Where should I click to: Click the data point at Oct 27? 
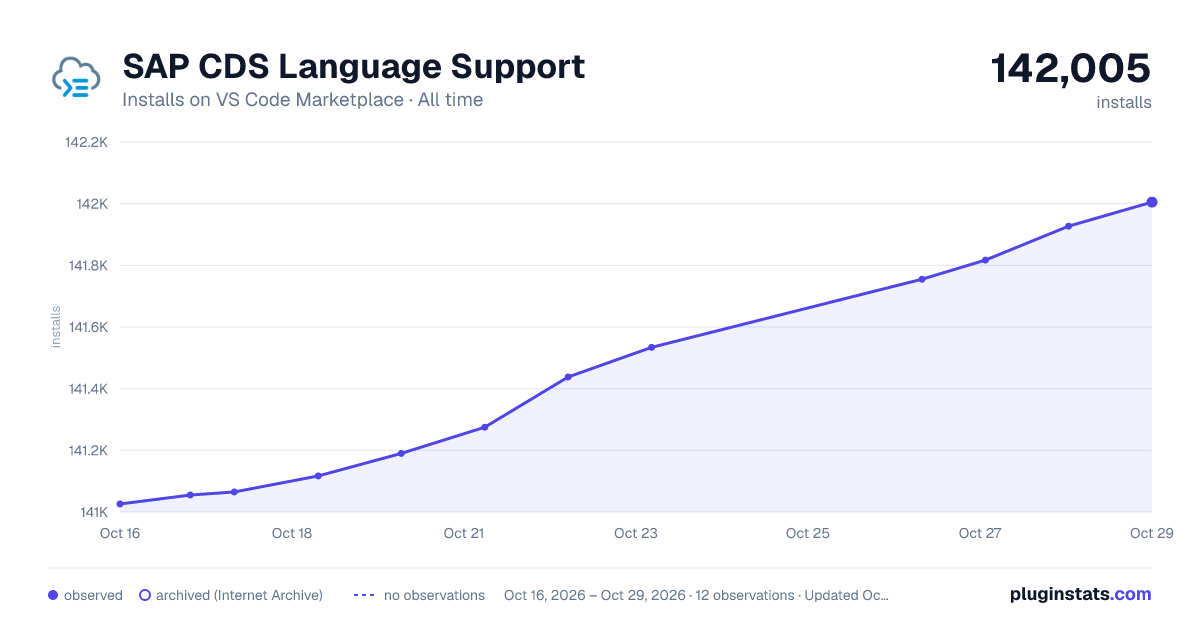click(985, 260)
